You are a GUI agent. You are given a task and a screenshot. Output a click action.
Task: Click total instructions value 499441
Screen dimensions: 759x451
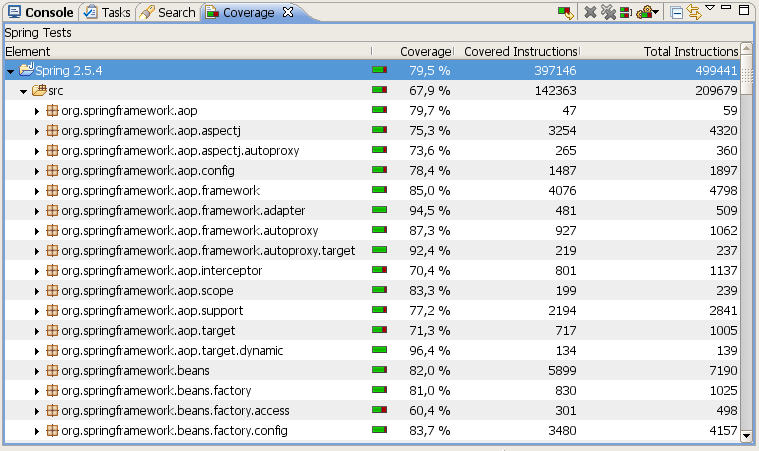tap(716, 71)
